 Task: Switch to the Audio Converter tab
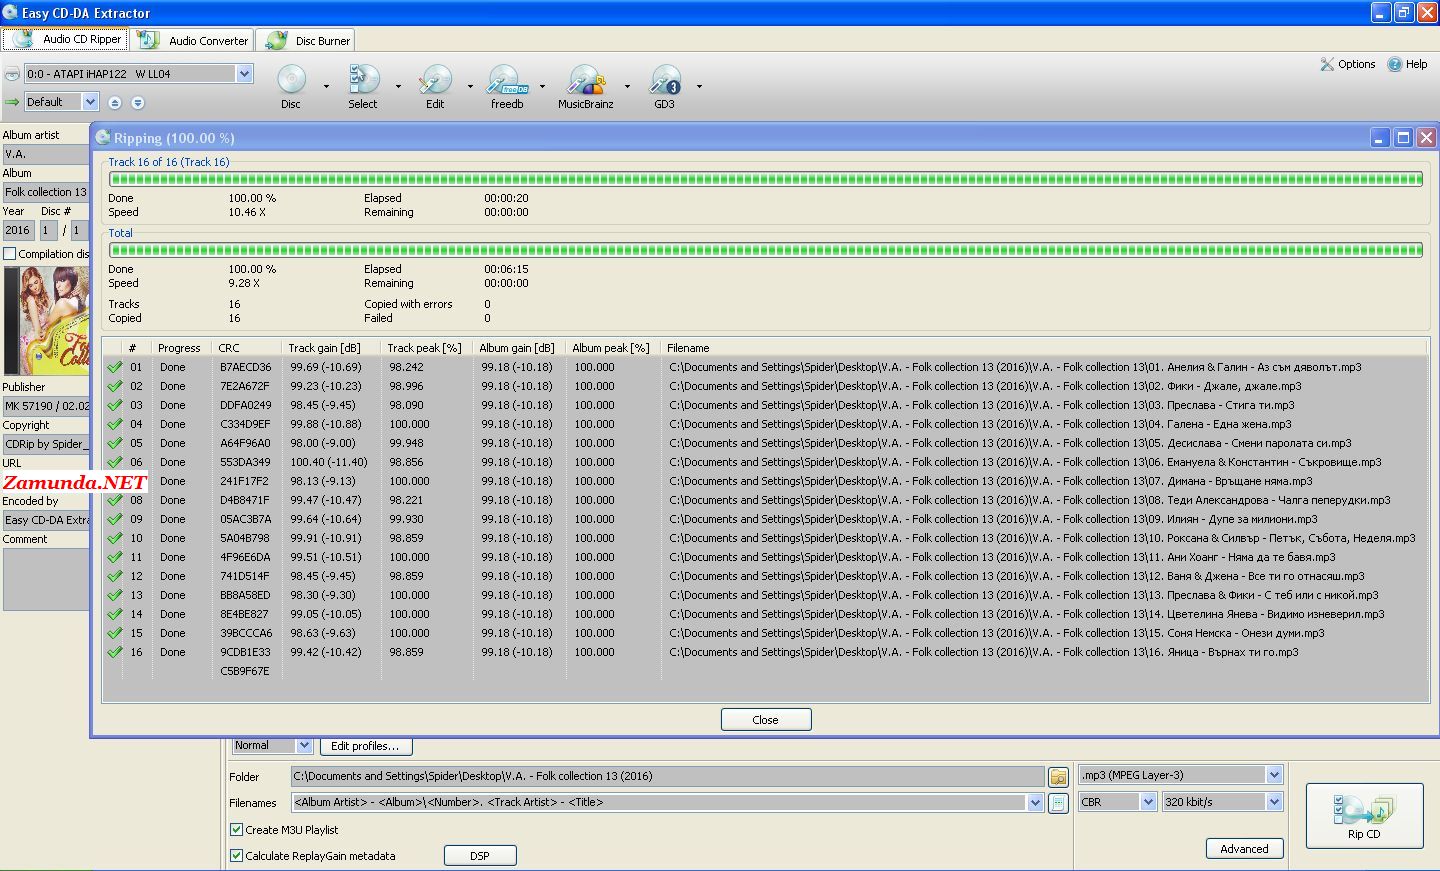coord(193,40)
